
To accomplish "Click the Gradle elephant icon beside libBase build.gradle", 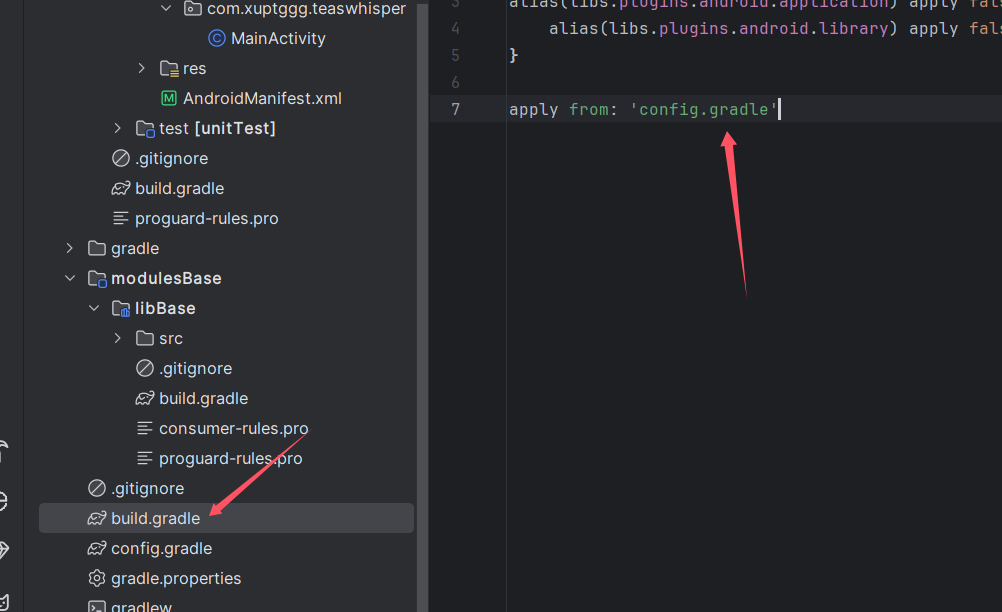I will (x=144, y=398).
